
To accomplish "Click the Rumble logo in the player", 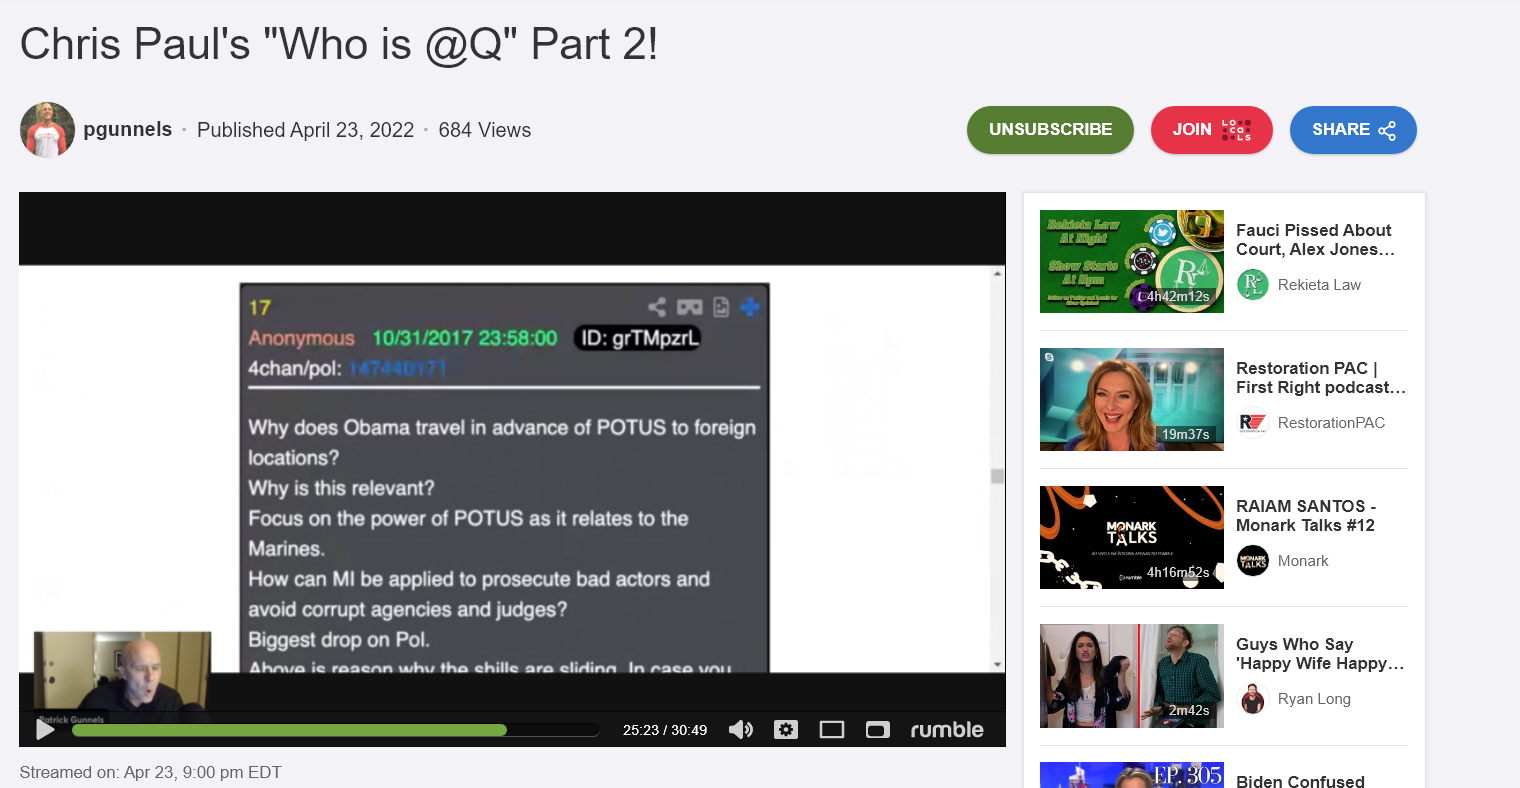I will click(x=947, y=730).
